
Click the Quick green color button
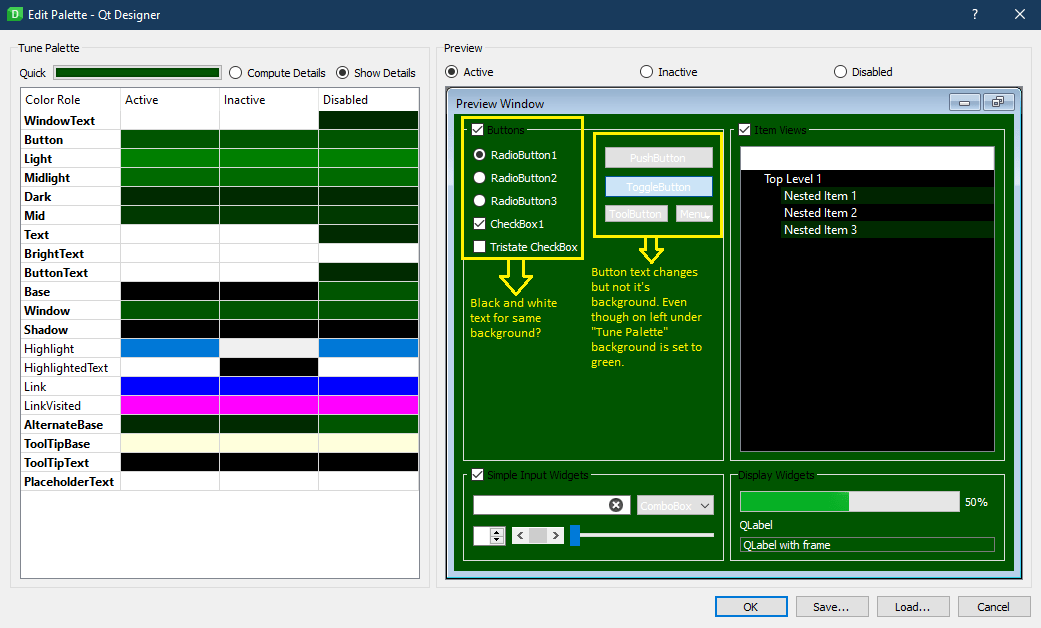point(137,72)
